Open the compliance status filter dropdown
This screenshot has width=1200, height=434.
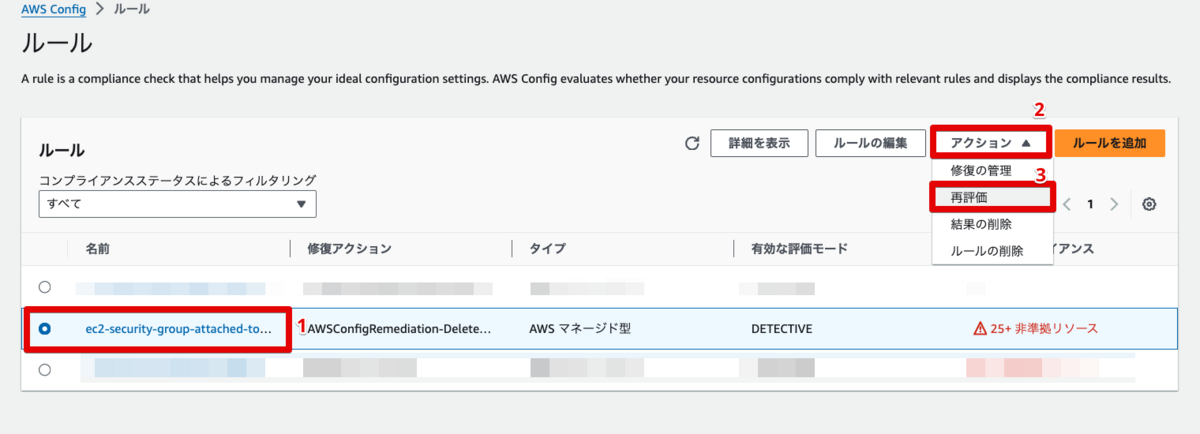177,204
